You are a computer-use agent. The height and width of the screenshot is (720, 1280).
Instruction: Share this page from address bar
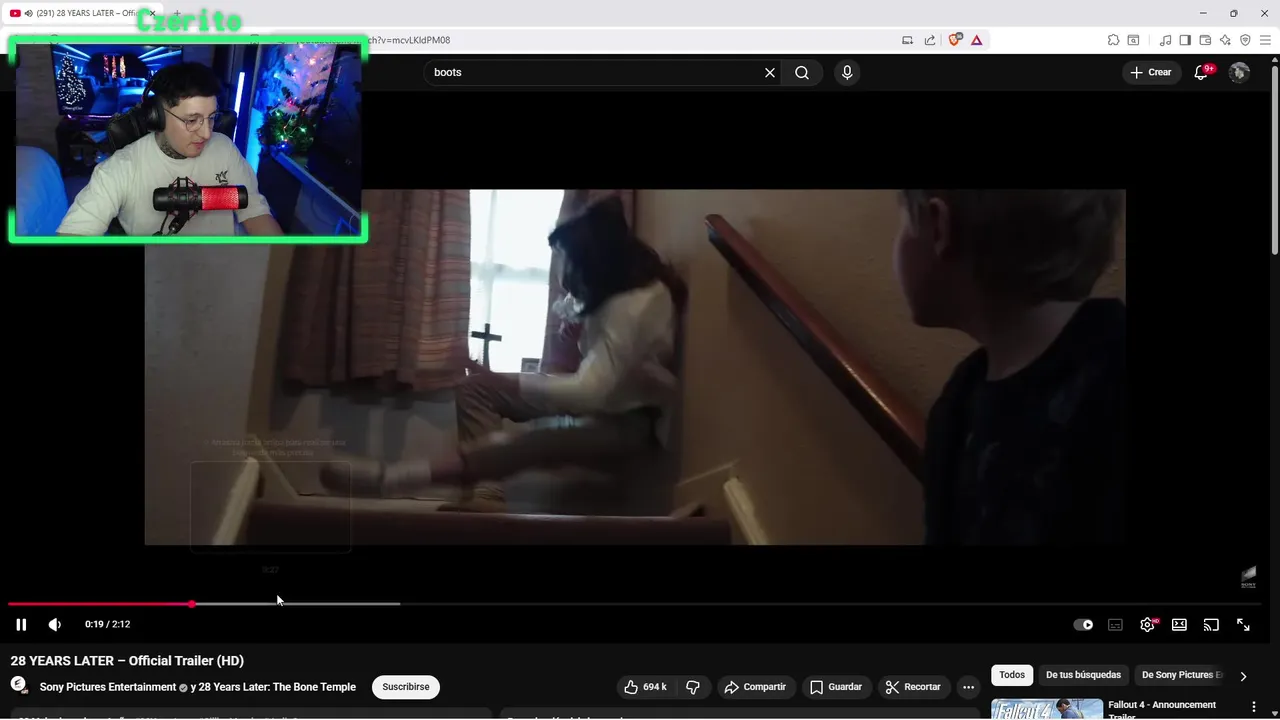coord(930,40)
